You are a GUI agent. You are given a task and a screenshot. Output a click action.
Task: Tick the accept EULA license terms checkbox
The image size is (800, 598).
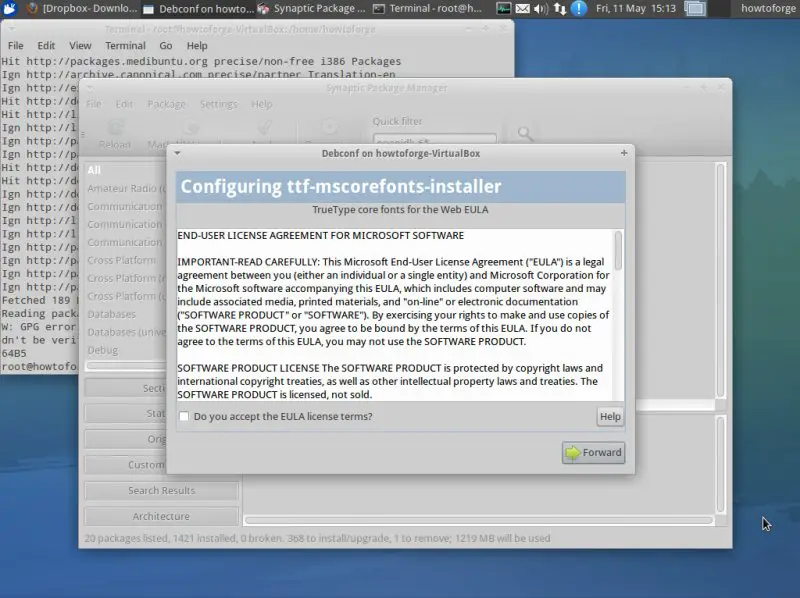(x=184, y=416)
